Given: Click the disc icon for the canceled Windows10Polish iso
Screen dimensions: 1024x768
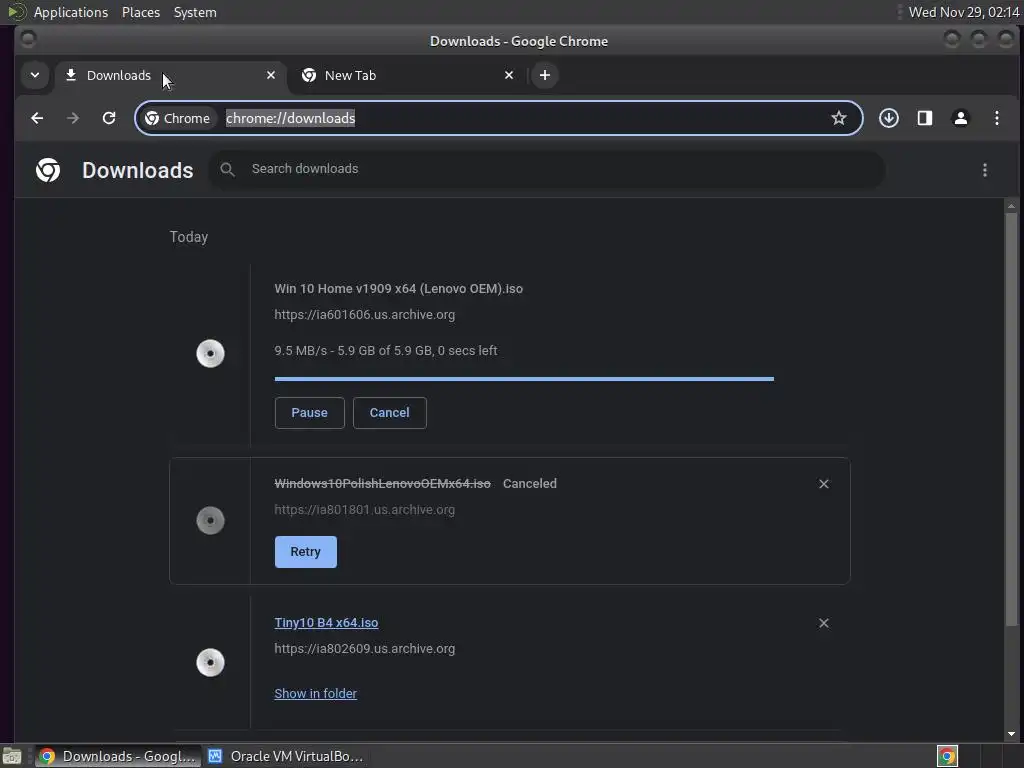Looking at the screenshot, I should point(210,521).
